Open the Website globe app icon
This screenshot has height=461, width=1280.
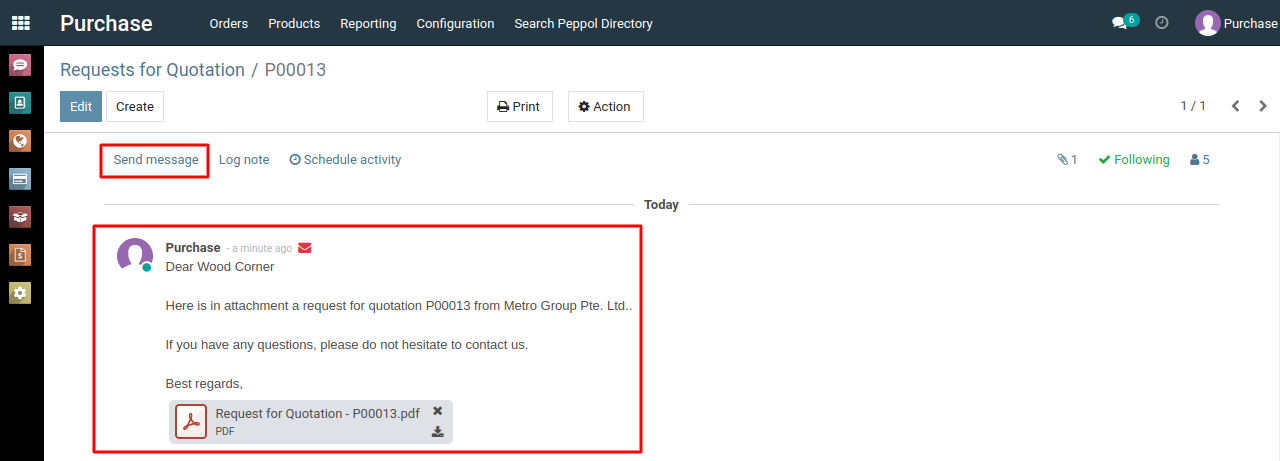(x=20, y=141)
